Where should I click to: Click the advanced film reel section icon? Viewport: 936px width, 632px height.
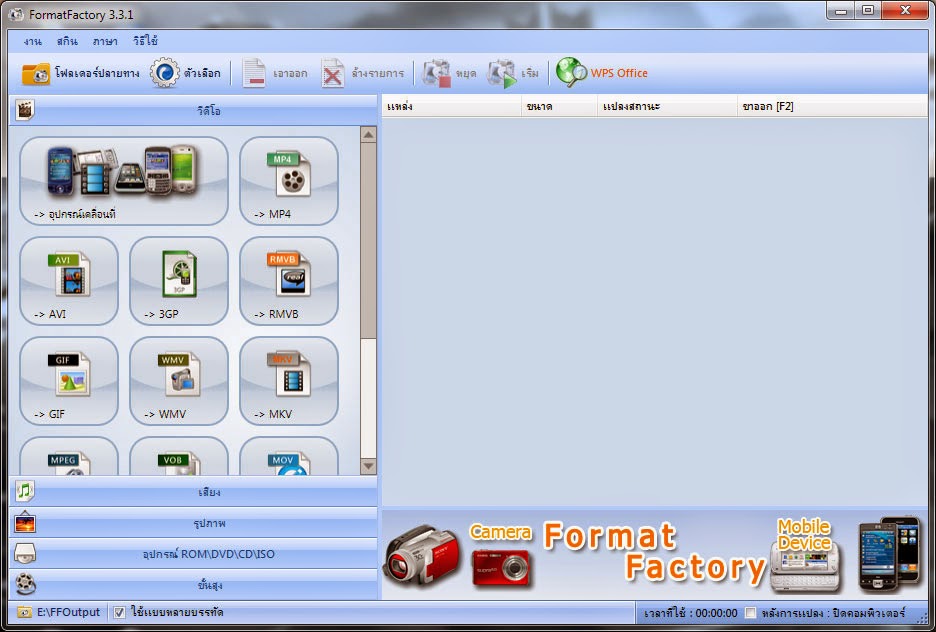point(25,584)
